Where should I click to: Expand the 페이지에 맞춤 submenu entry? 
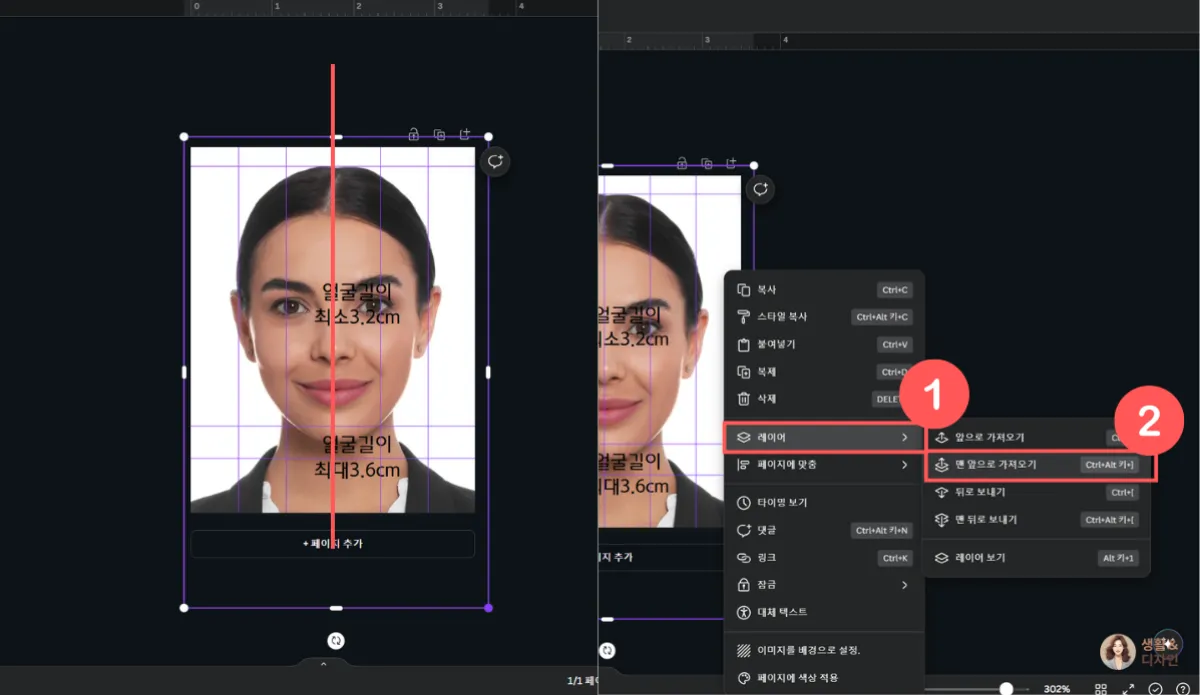click(x=824, y=465)
